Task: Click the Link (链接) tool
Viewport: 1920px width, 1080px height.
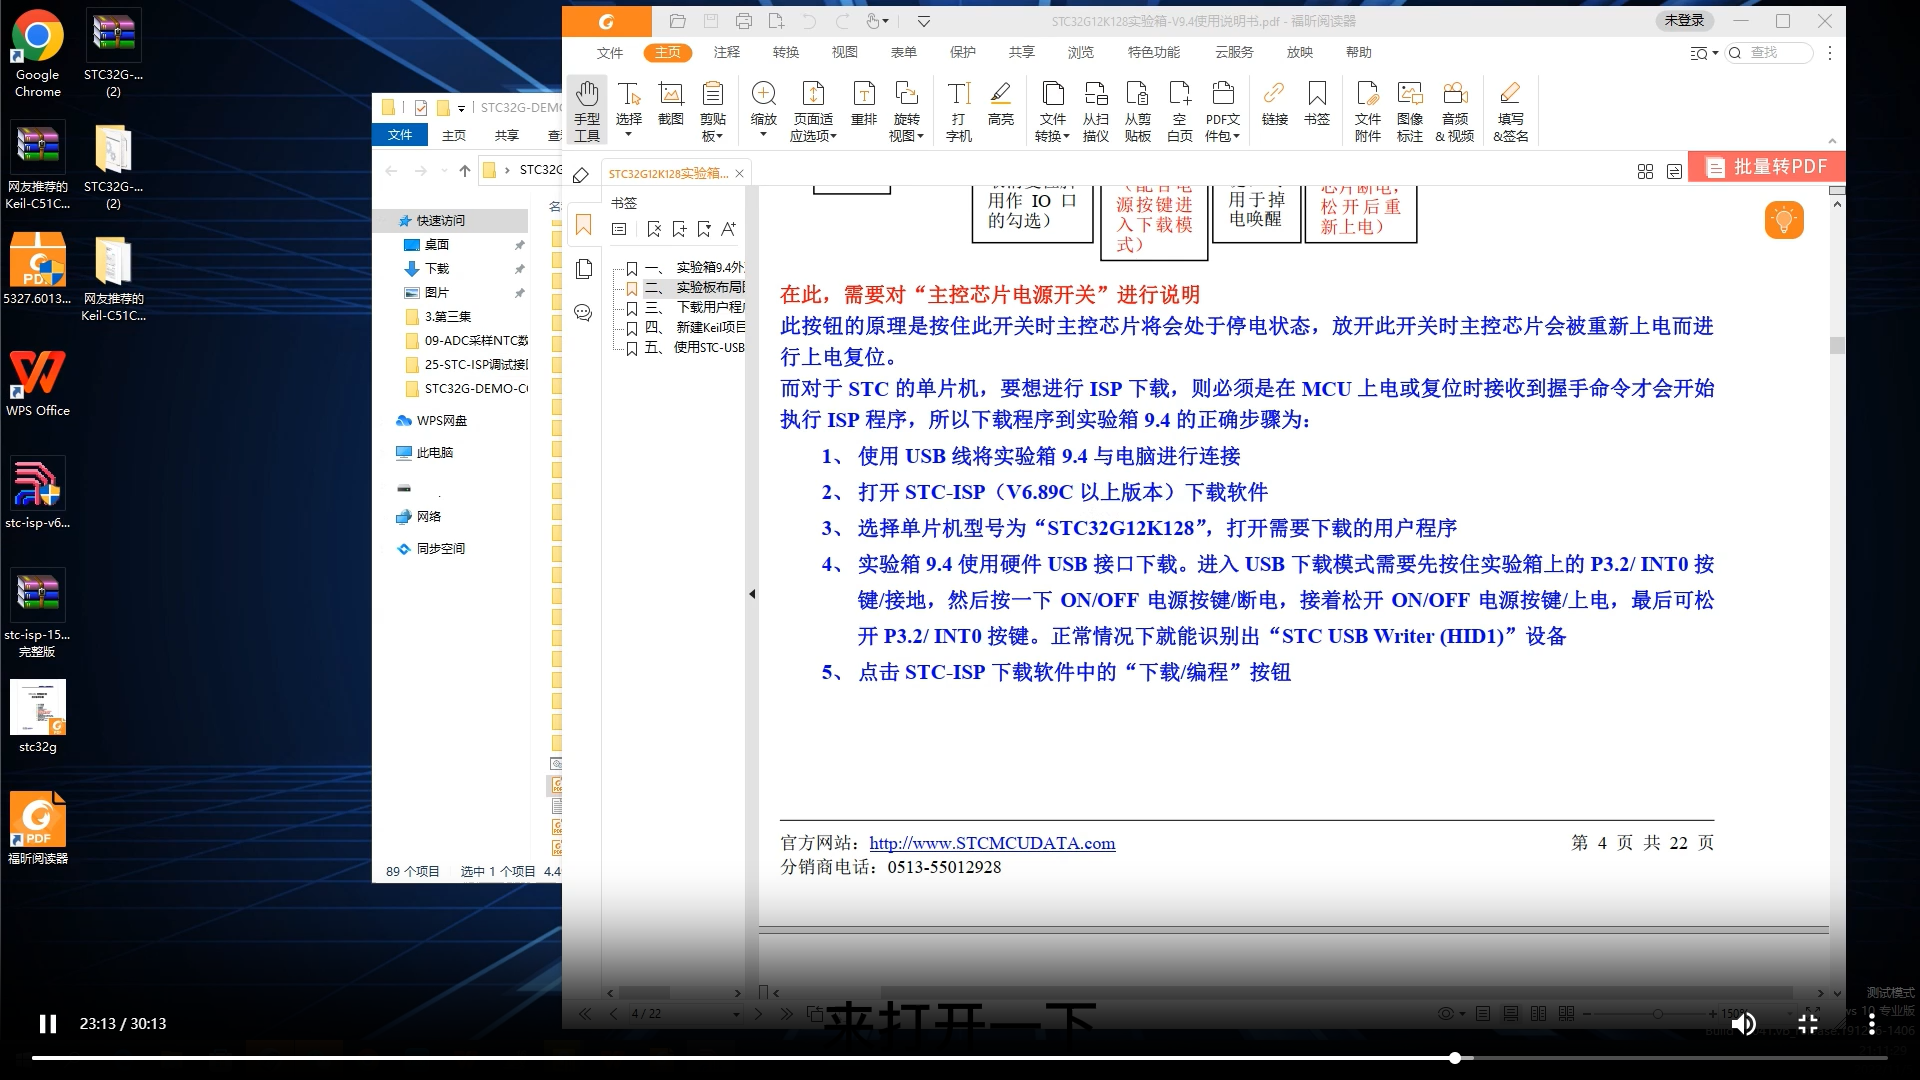Action: [1275, 104]
